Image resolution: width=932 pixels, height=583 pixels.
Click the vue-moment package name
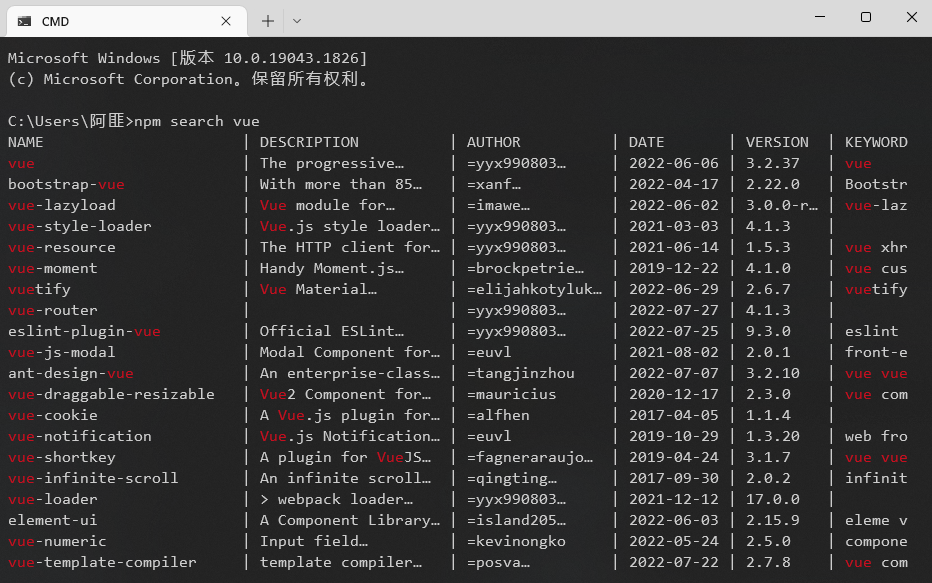coord(52,269)
